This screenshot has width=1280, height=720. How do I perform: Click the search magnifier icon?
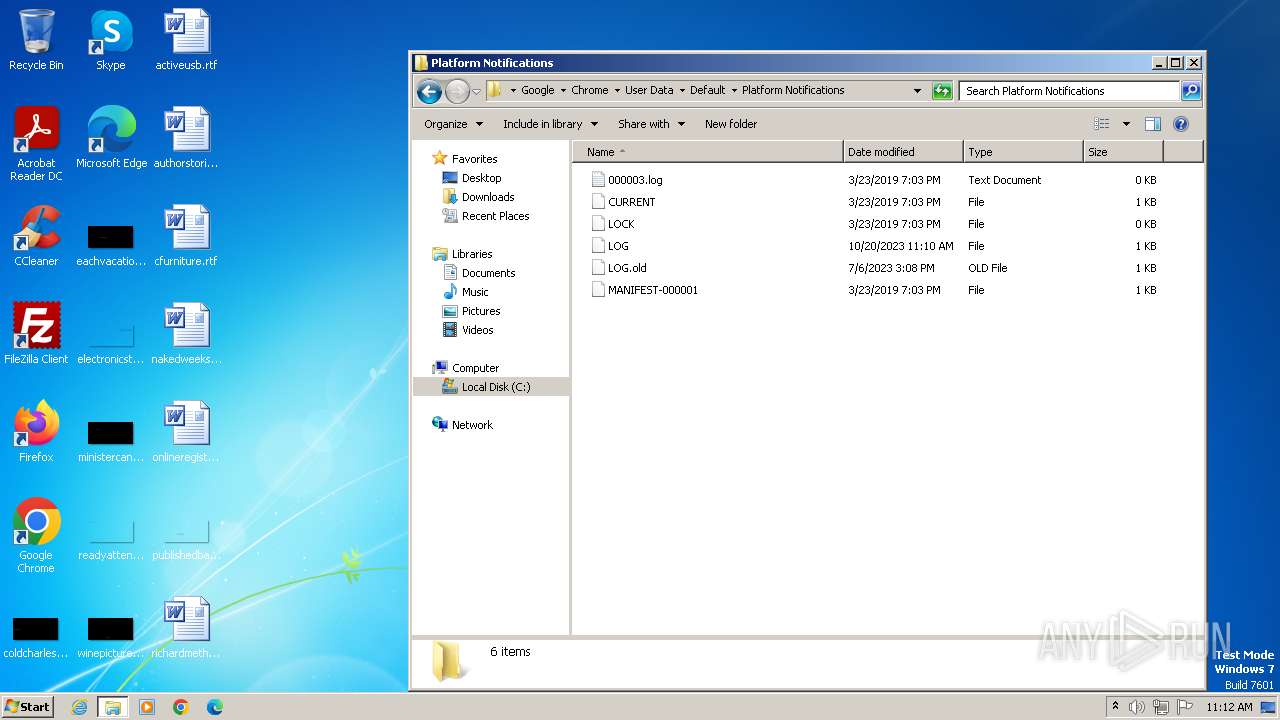click(x=1190, y=91)
